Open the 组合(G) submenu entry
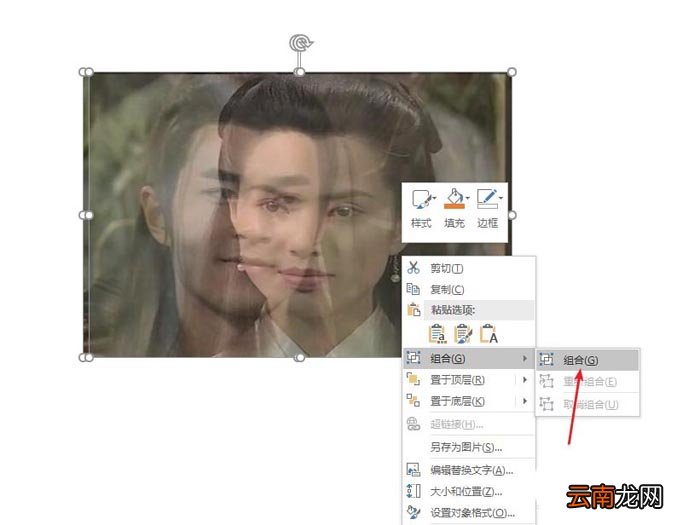 469,358
